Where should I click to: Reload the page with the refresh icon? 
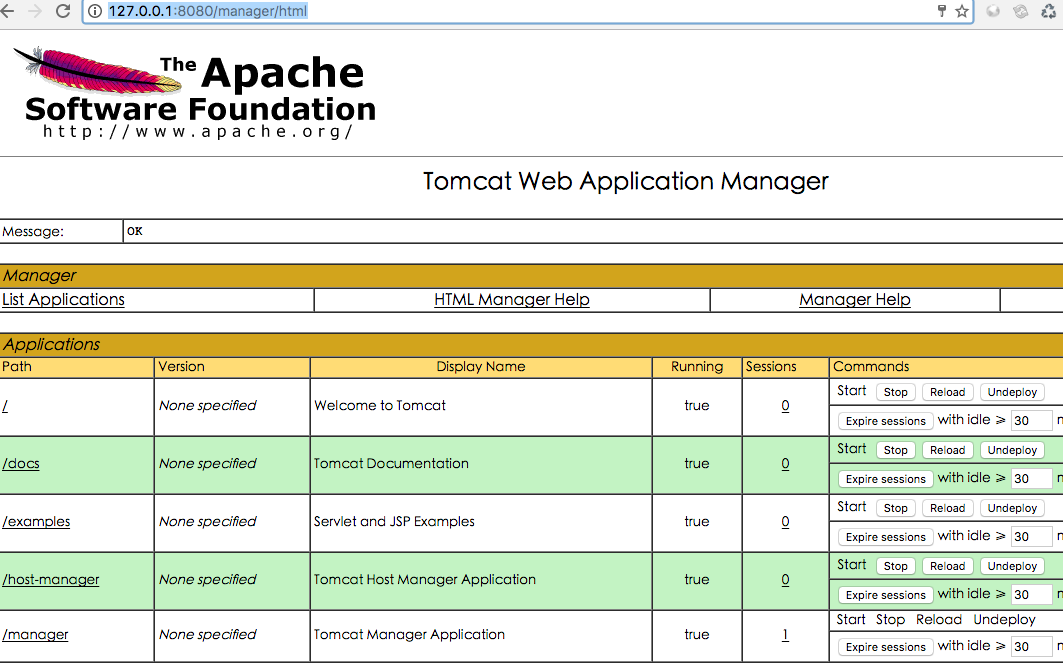coord(63,11)
